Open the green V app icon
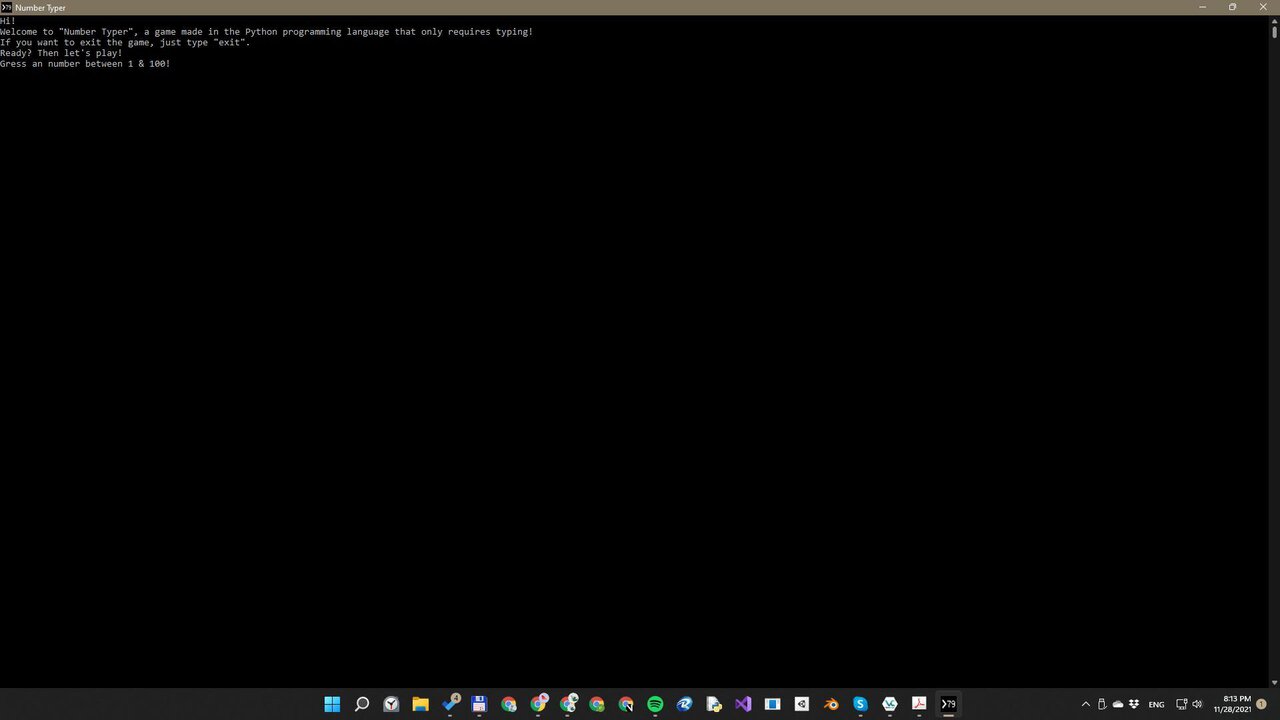 (890, 704)
